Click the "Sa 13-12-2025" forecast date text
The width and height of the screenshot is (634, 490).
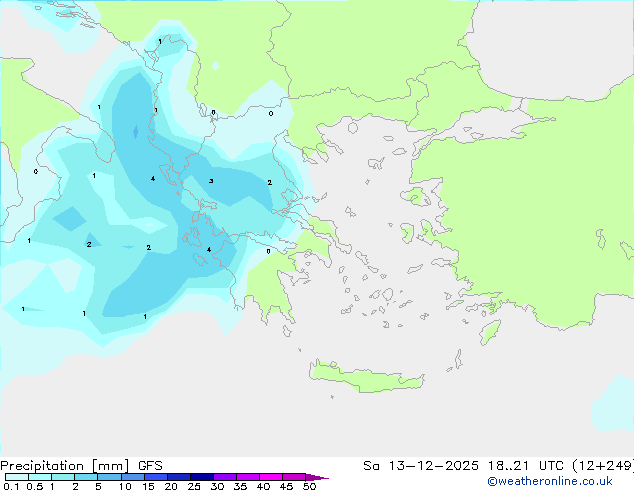[421, 466]
